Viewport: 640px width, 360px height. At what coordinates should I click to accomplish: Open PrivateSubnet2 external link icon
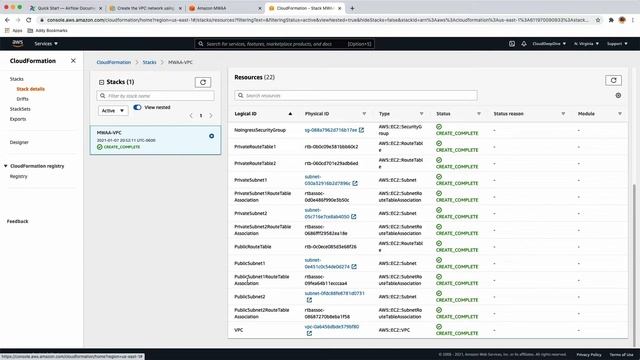pos(353,217)
